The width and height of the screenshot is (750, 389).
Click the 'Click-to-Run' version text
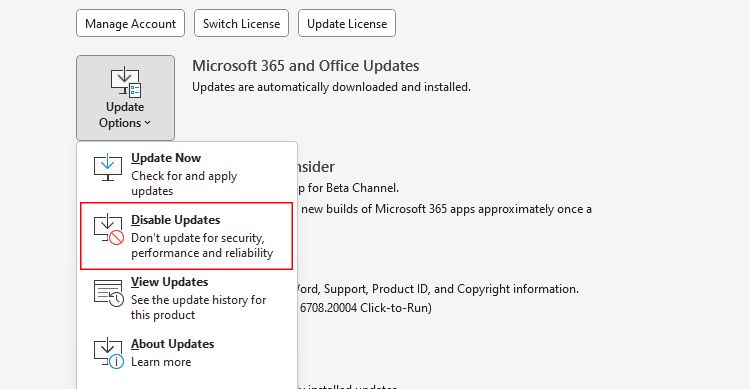(x=396, y=308)
